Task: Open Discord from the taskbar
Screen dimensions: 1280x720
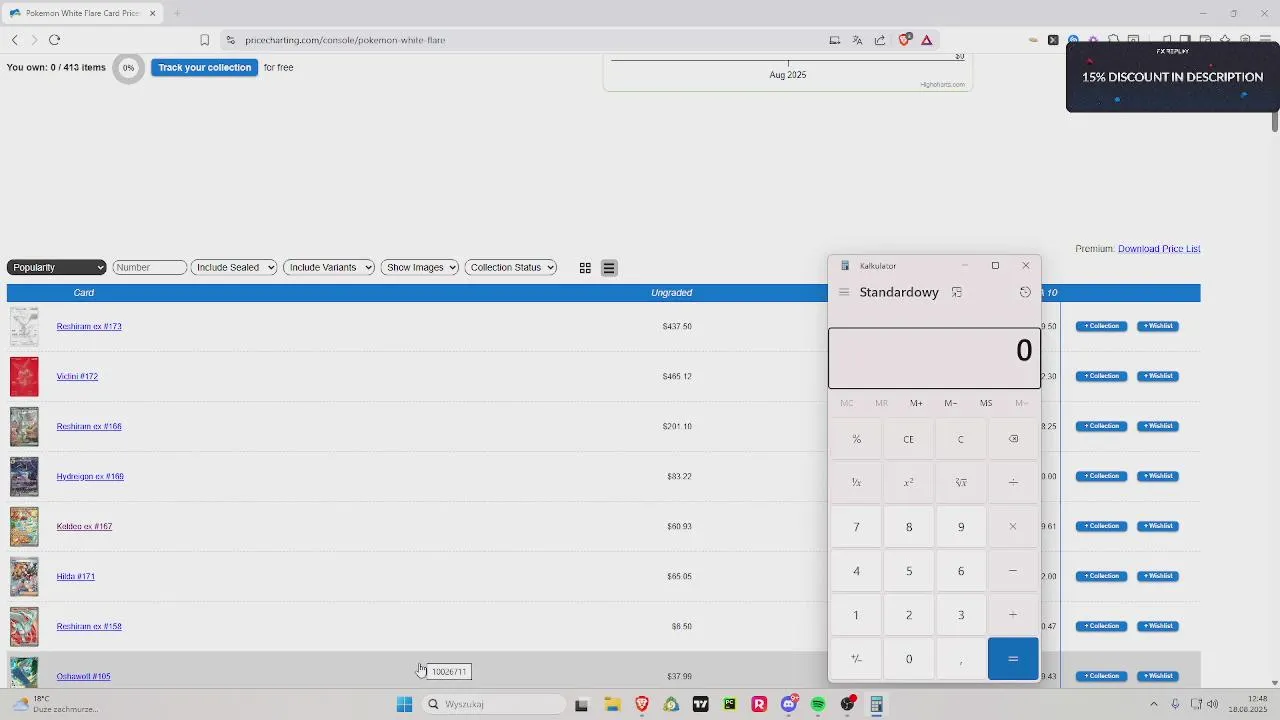Action: [789, 705]
